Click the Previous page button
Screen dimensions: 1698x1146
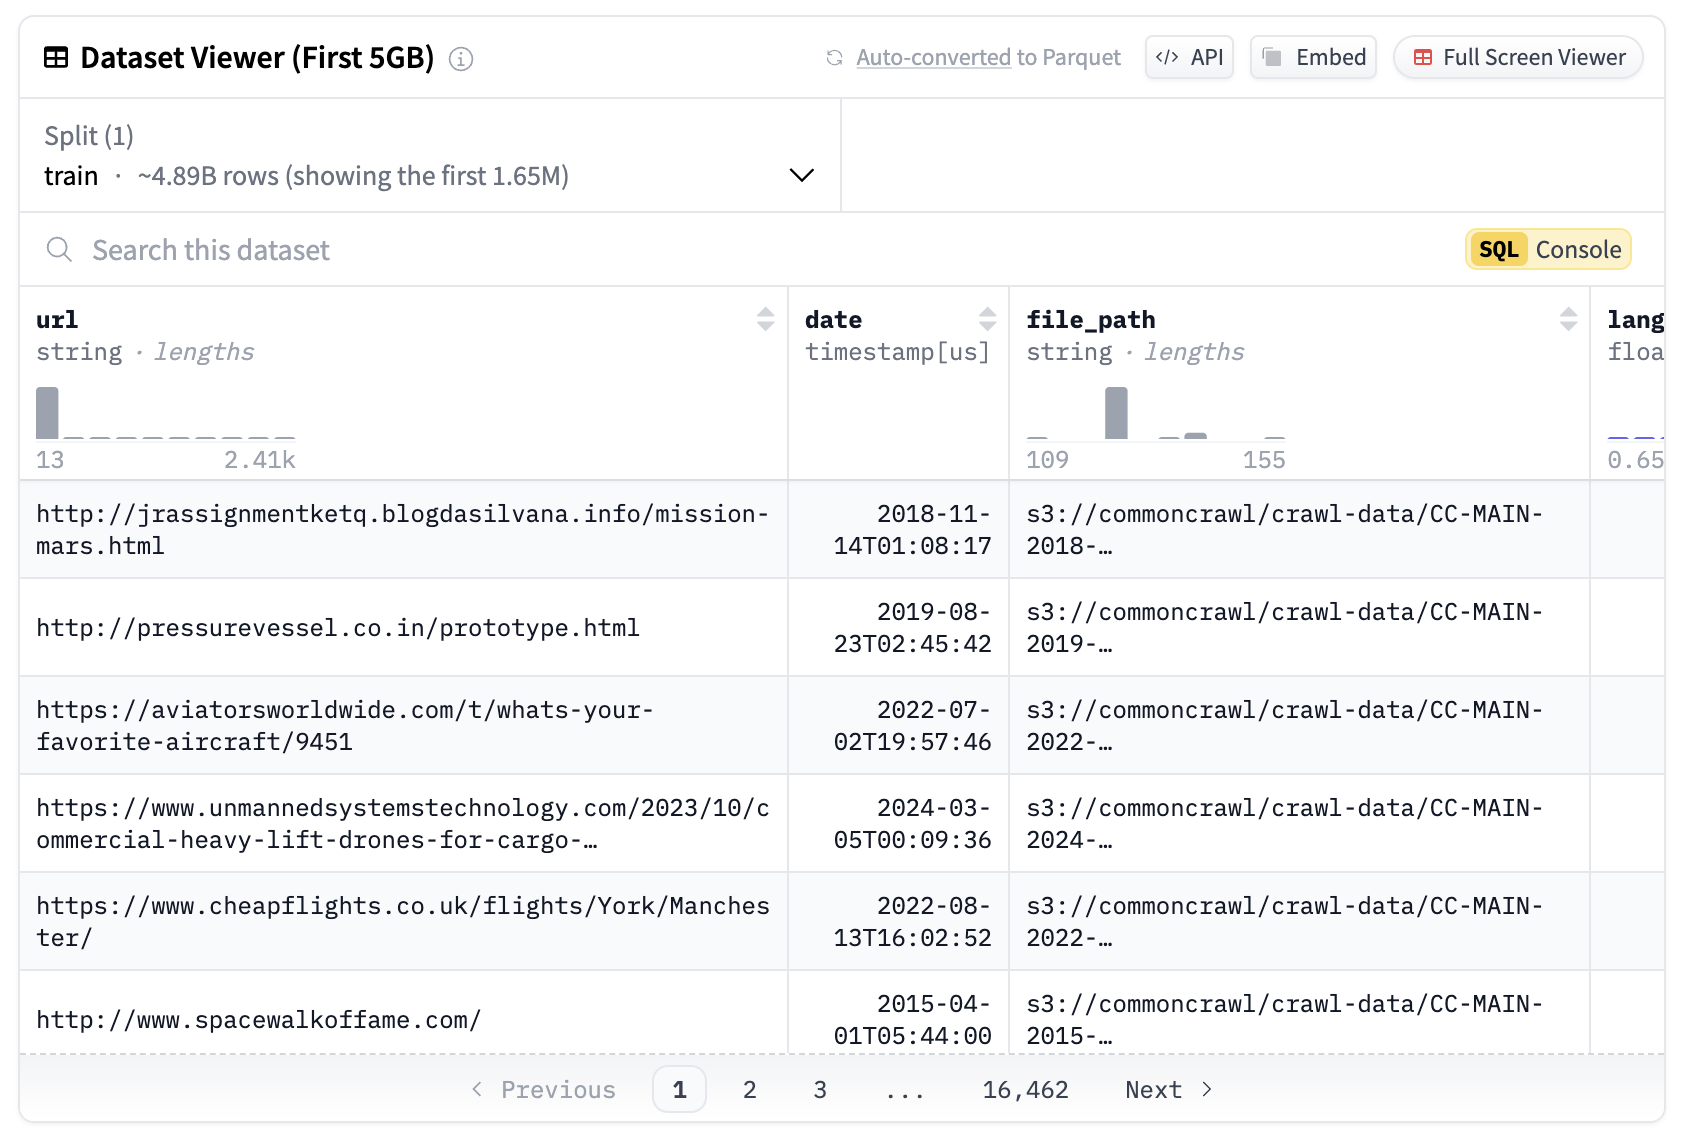(543, 1089)
